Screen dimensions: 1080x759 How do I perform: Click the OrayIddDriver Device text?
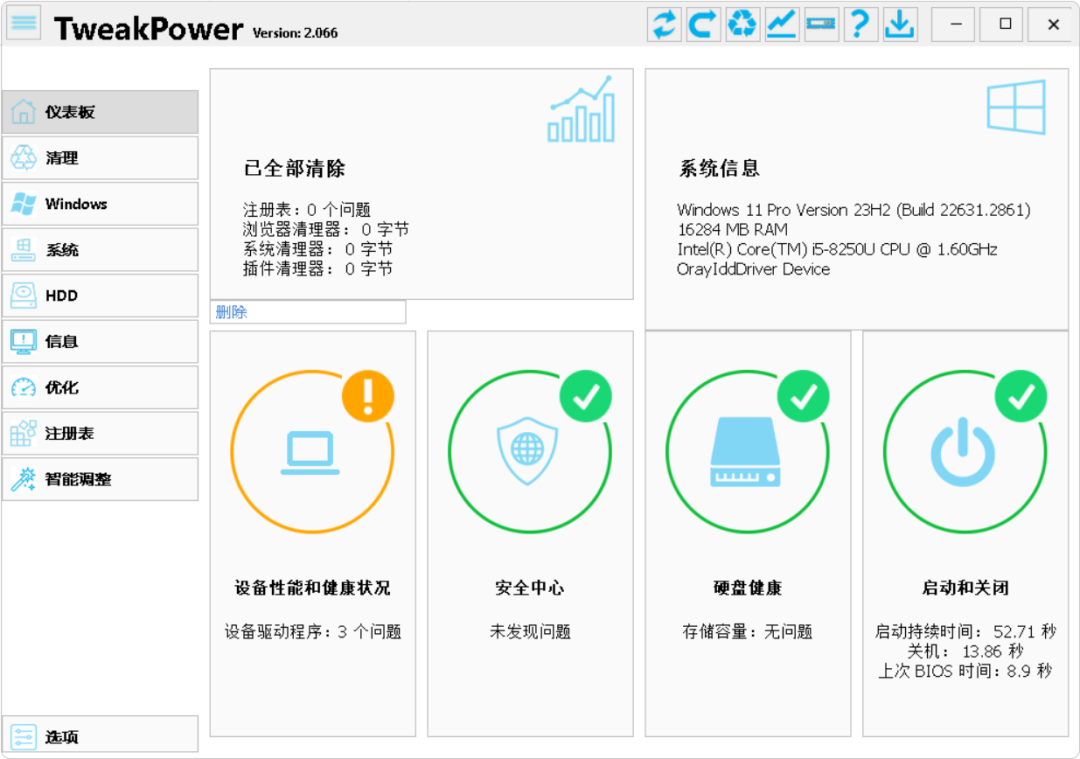coord(753,269)
